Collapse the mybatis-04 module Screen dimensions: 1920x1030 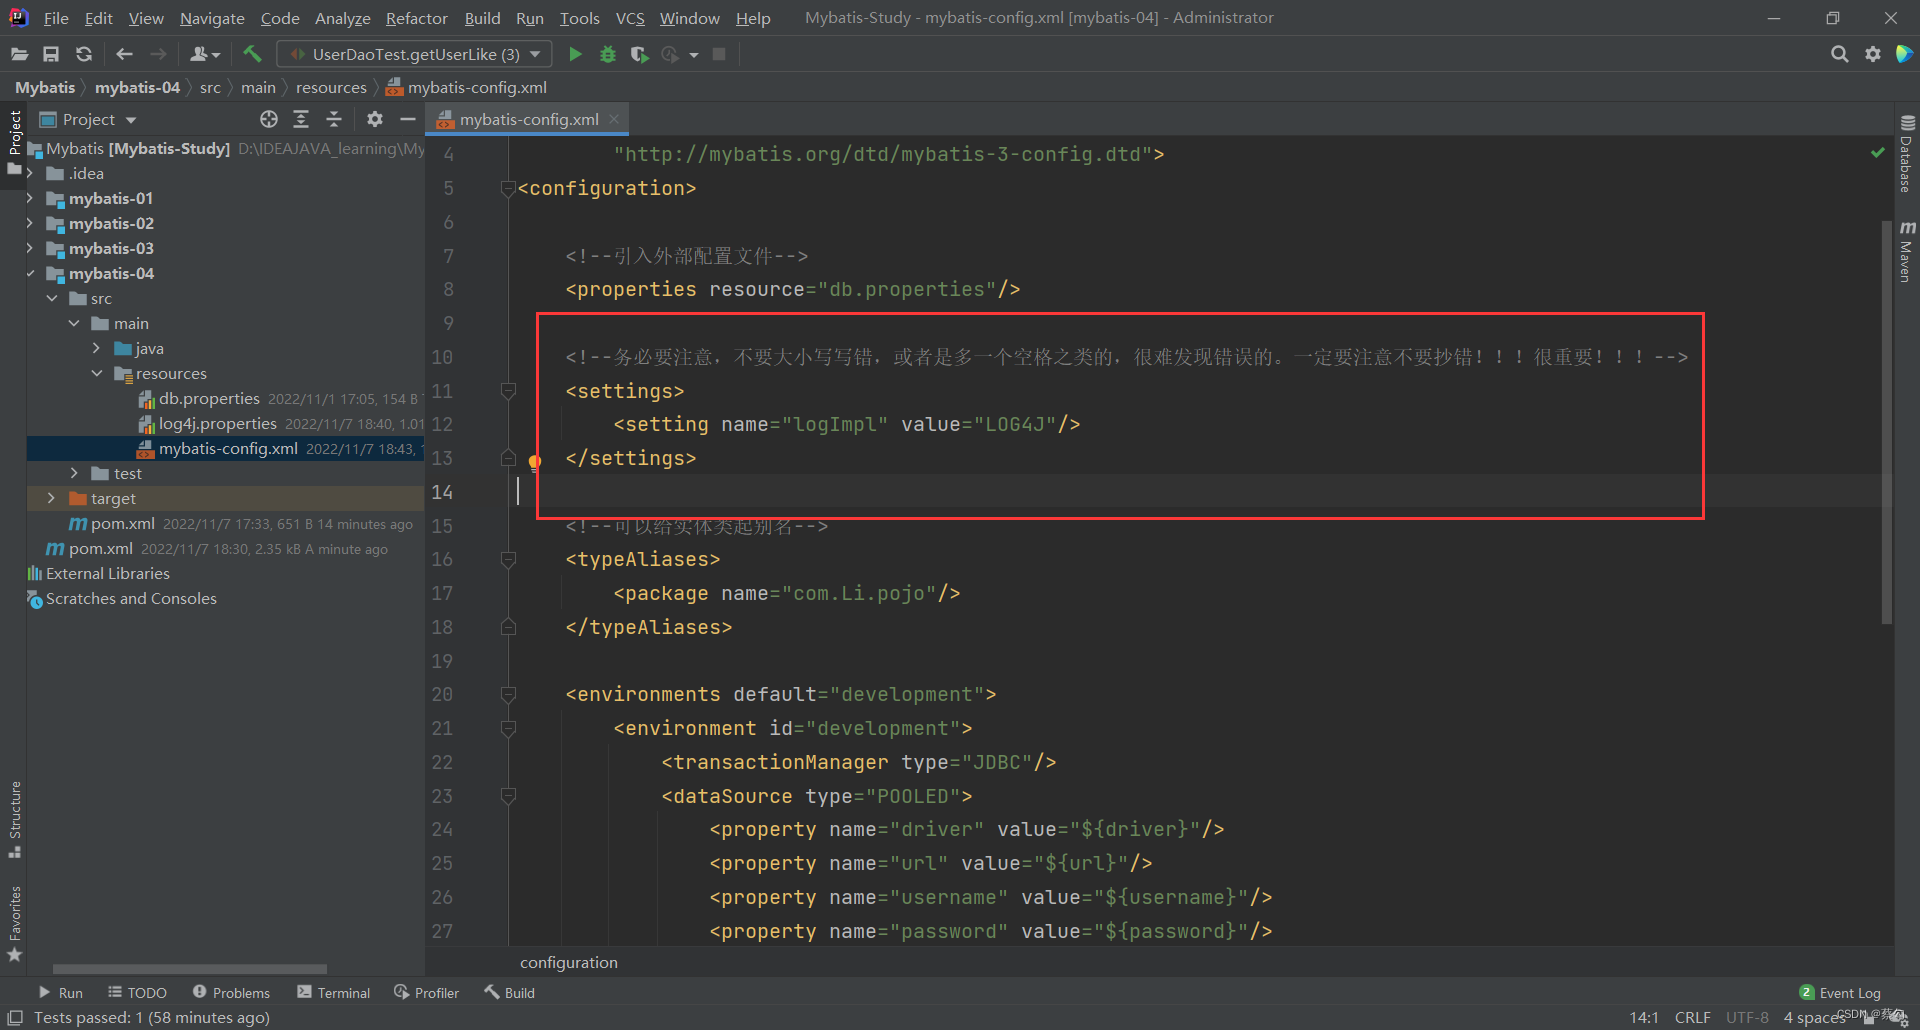tap(30, 273)
